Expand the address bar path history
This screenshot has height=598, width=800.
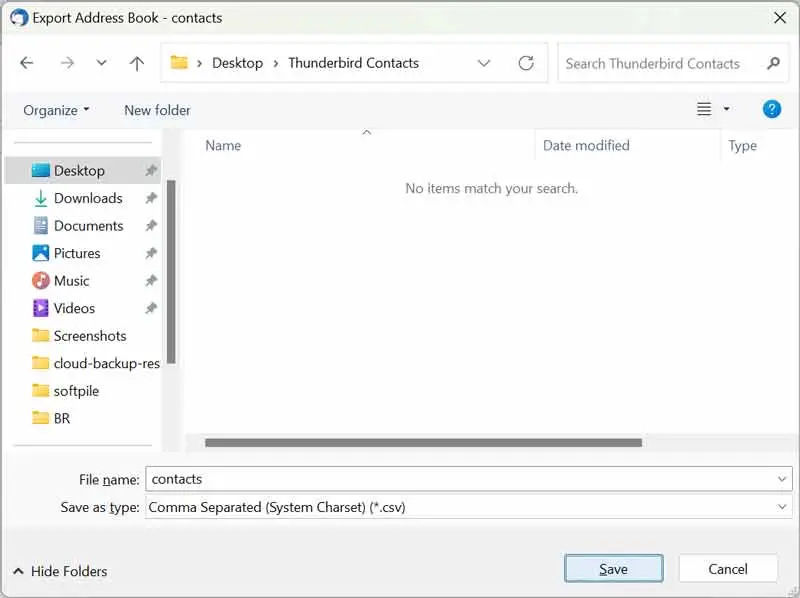coord(484,63)
